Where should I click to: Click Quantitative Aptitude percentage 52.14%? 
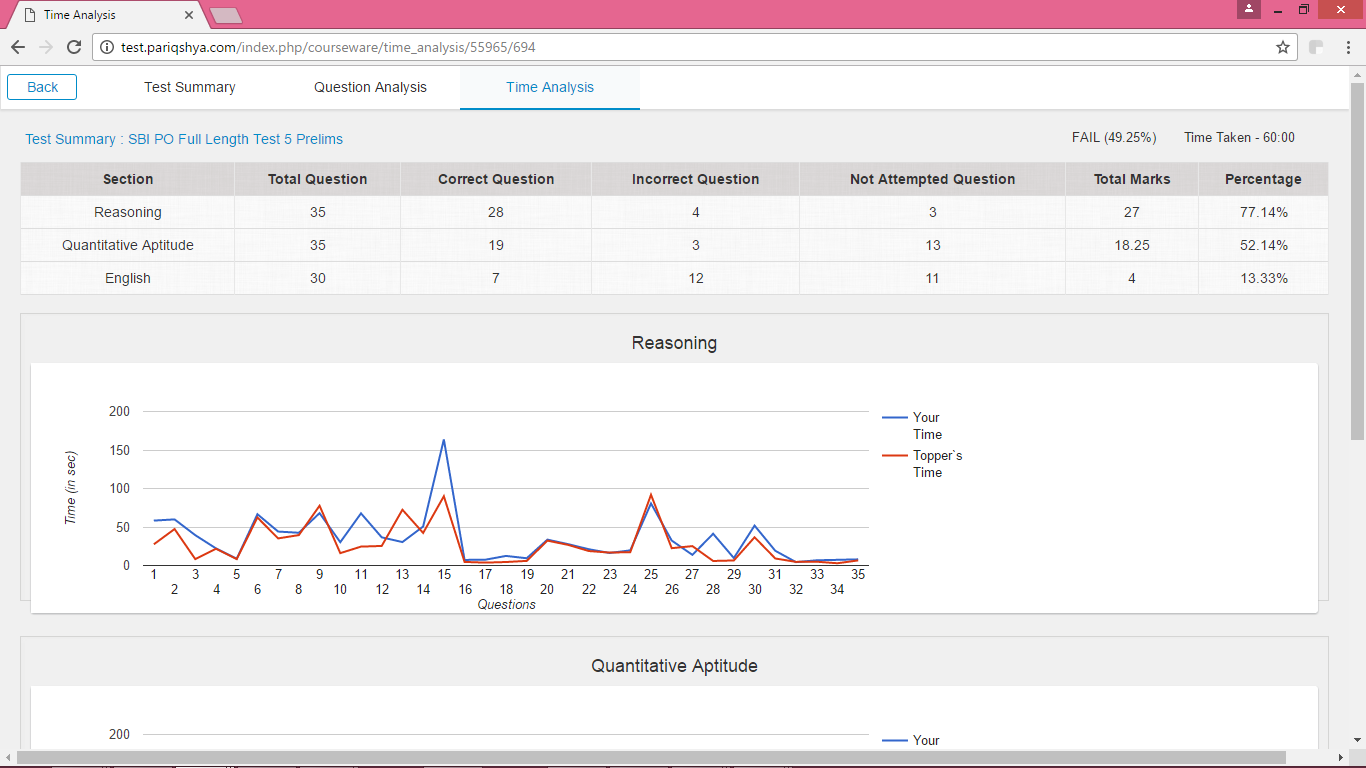(x=1264, y=245)
